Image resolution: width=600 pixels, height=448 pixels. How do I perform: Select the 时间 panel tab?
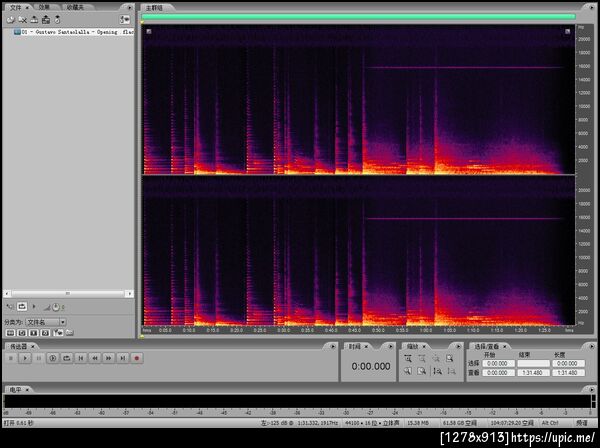click(x=355, y=347)
